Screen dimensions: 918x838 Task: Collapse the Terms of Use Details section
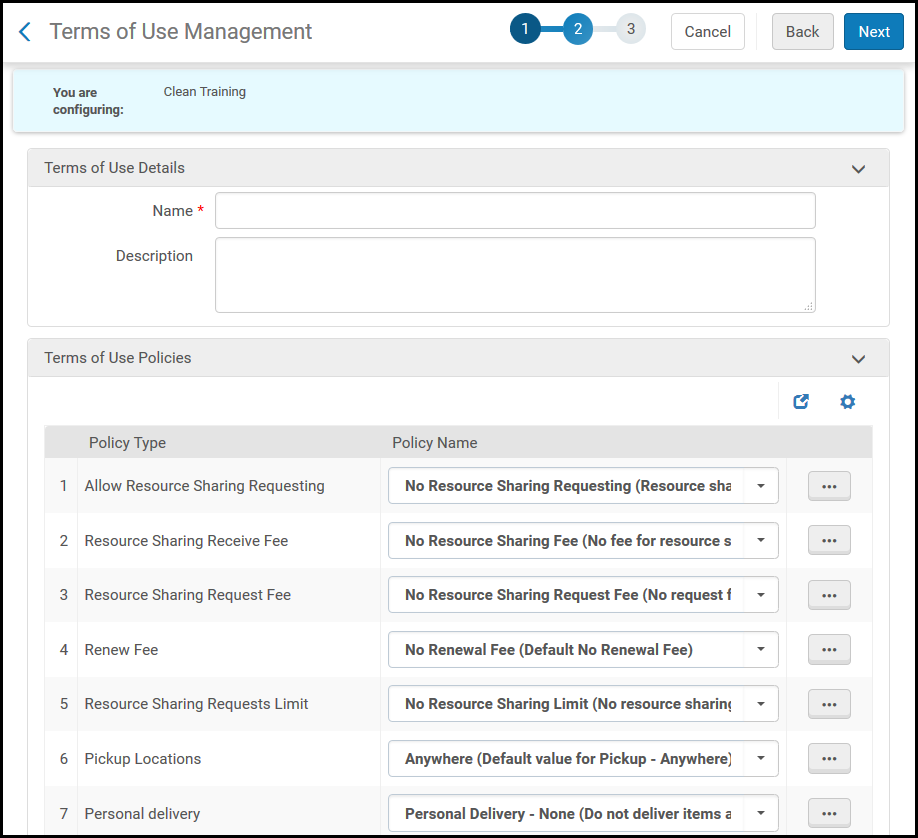point(858,169)
